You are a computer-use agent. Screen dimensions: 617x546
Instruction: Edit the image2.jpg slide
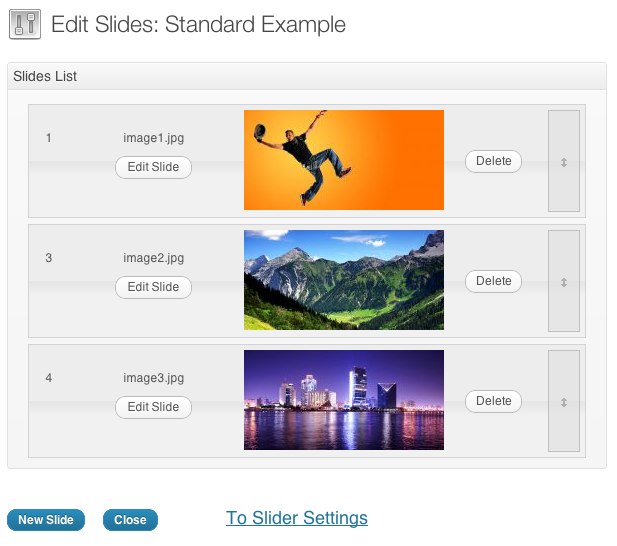(x=153, y=287)
